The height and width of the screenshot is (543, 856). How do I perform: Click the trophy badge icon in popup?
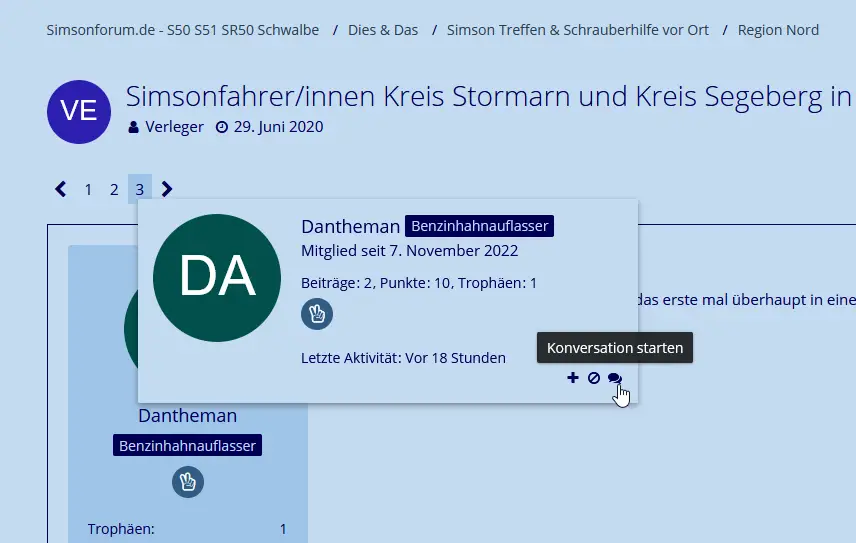click(317, 314)
